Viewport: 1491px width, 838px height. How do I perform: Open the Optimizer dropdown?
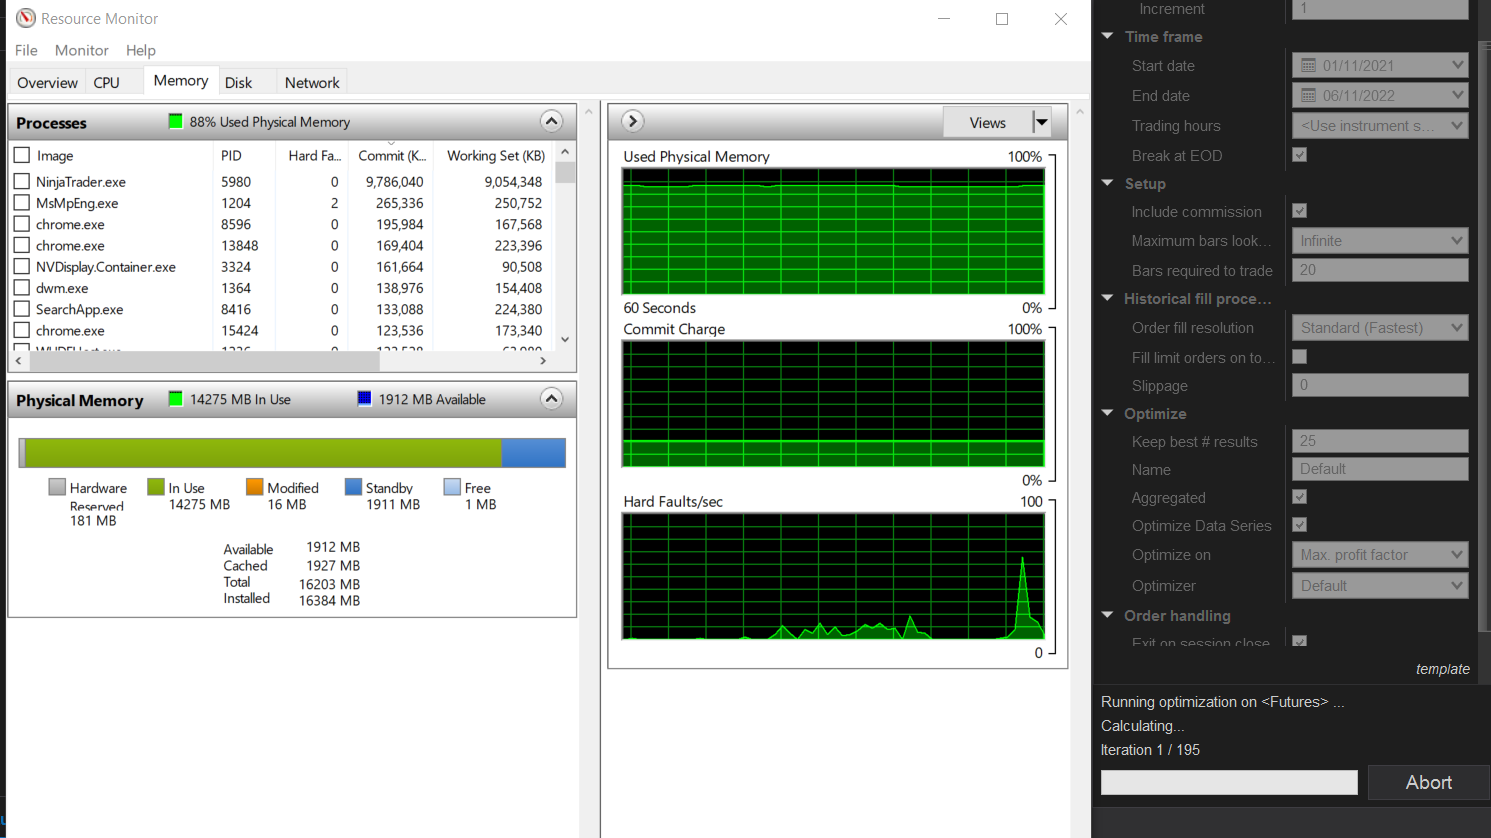1457,586
